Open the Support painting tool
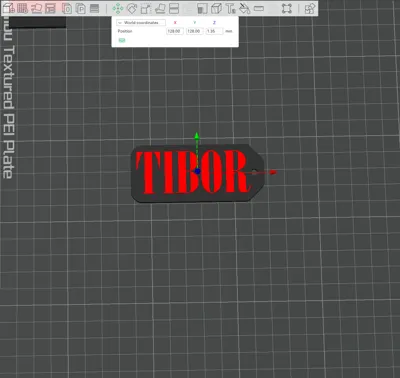 202,9
